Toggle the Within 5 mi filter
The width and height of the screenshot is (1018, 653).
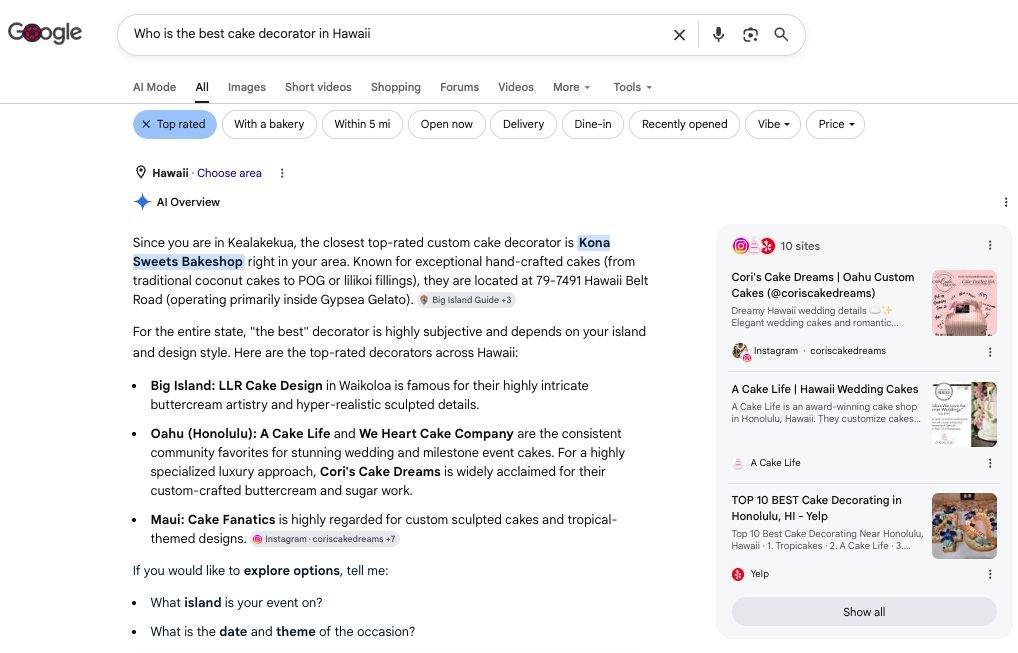click(x=362, y=124)
